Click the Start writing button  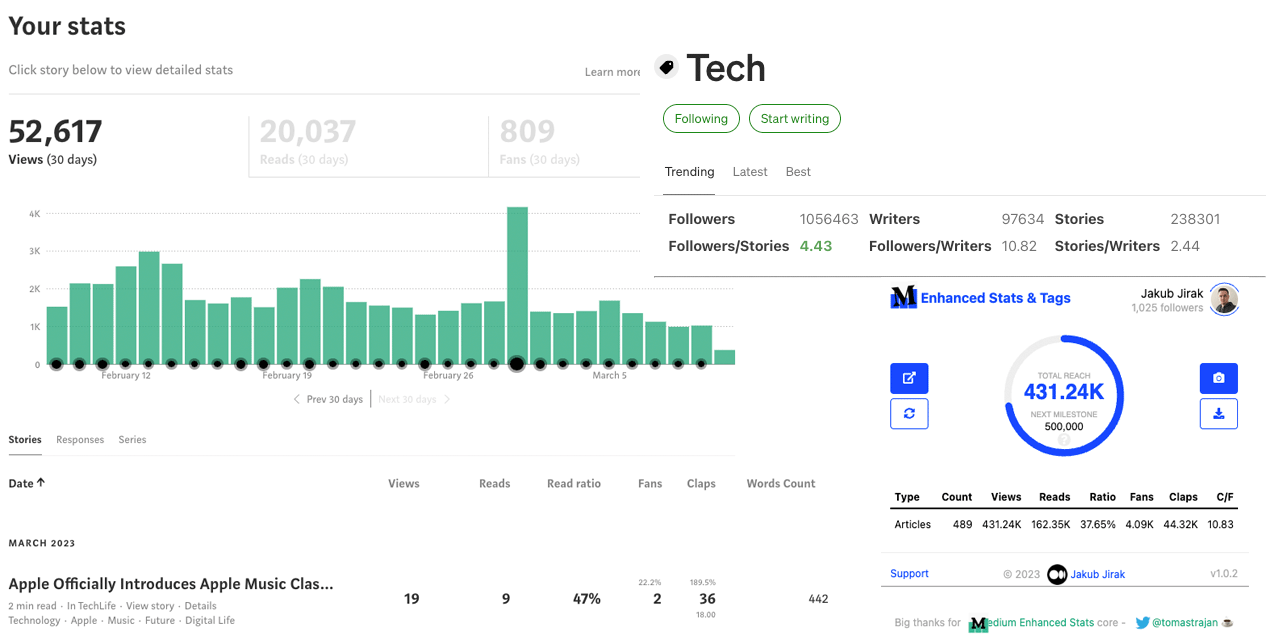pyautogui.click(x=795, y=118)
